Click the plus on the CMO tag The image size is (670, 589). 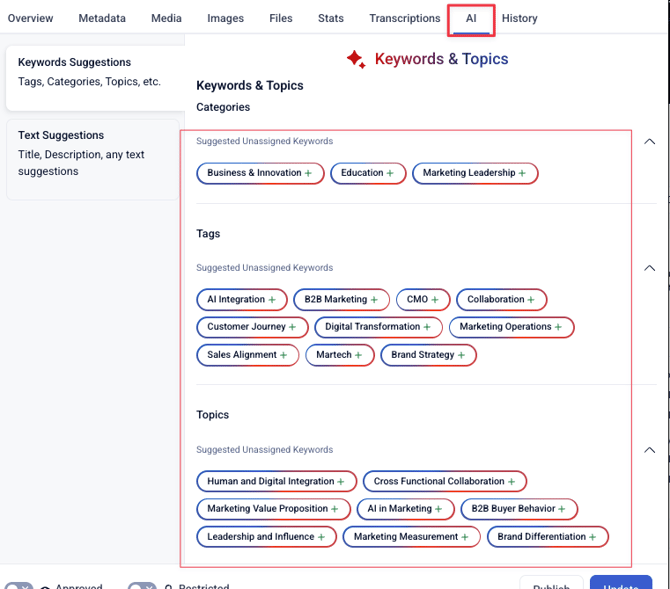point(434,300)
